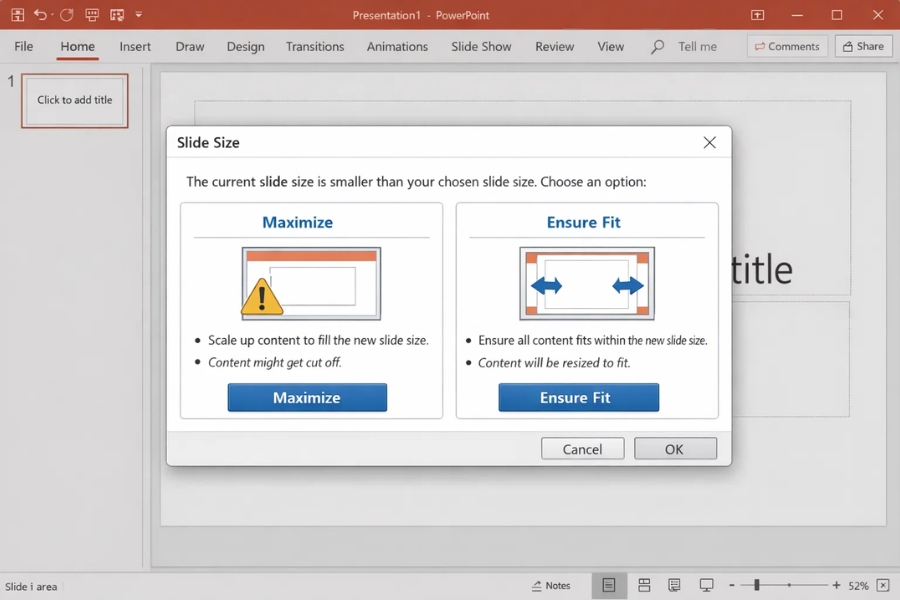
Task: Fit slide to current window
Action: pyautogui.click(x=881, y=585)
